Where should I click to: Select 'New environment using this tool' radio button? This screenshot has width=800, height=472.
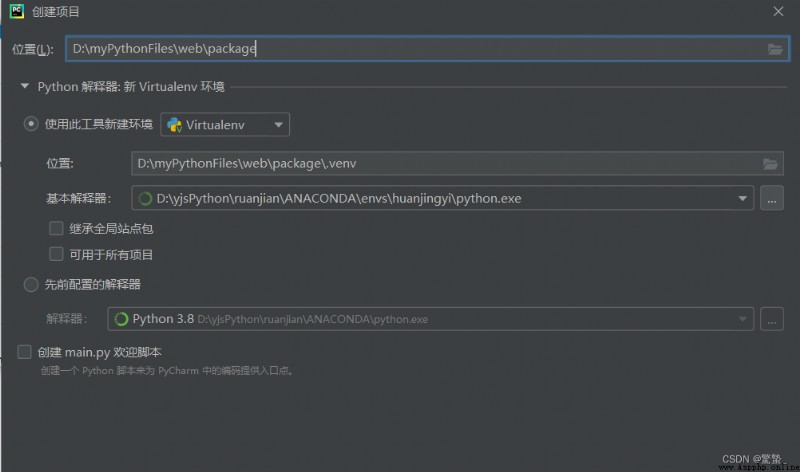click(x=31, y=124)
